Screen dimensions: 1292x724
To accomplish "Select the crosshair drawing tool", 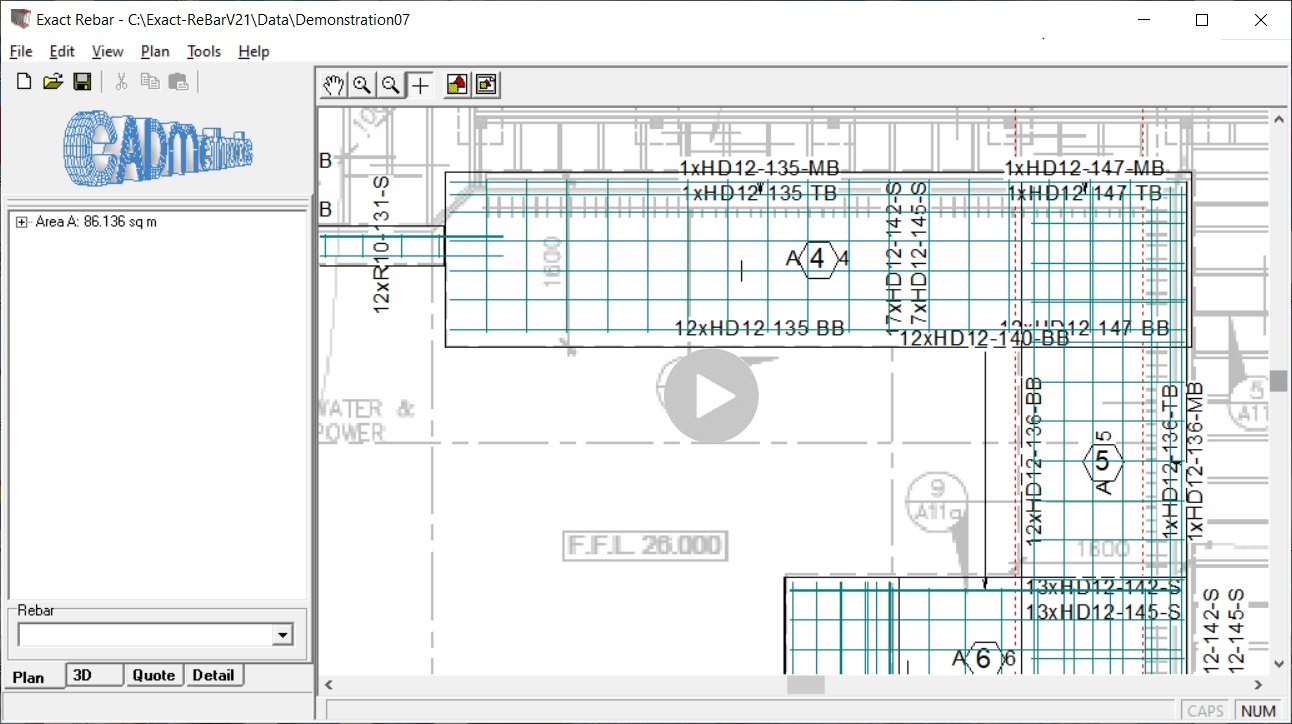I will click(420, 85).
